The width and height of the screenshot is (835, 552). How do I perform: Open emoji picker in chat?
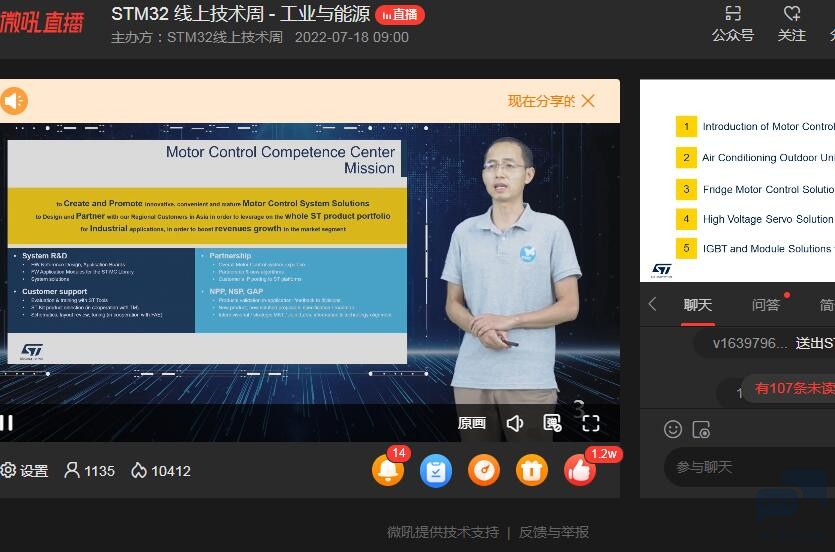click(x=673, y=429)
